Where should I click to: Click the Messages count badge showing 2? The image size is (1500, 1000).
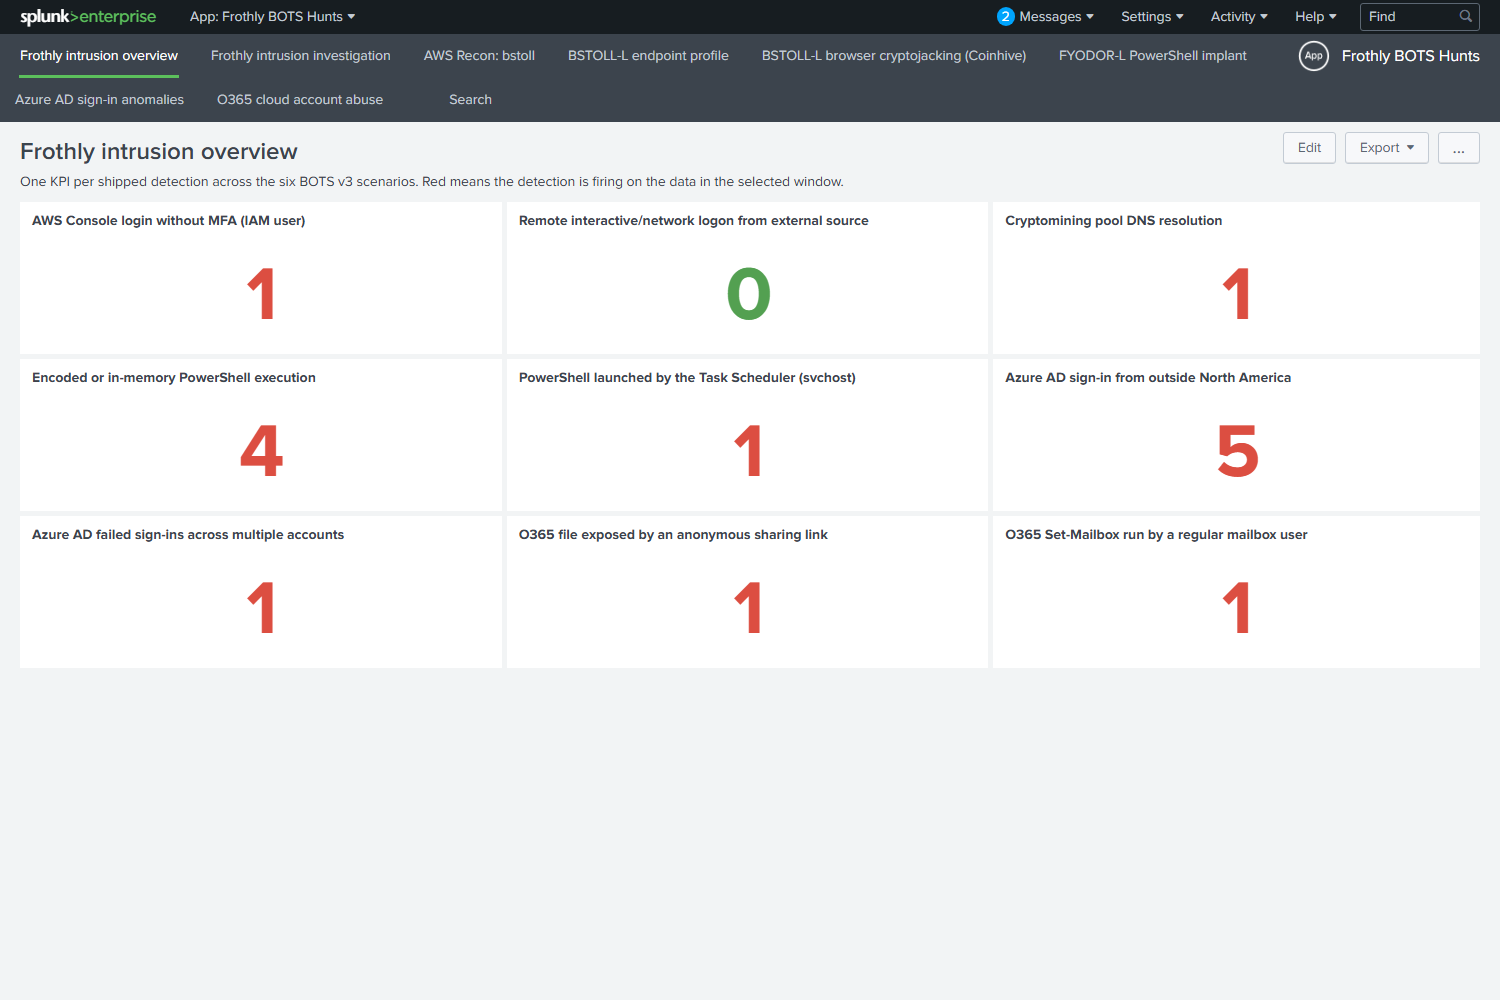click(x=1005, y=16)
